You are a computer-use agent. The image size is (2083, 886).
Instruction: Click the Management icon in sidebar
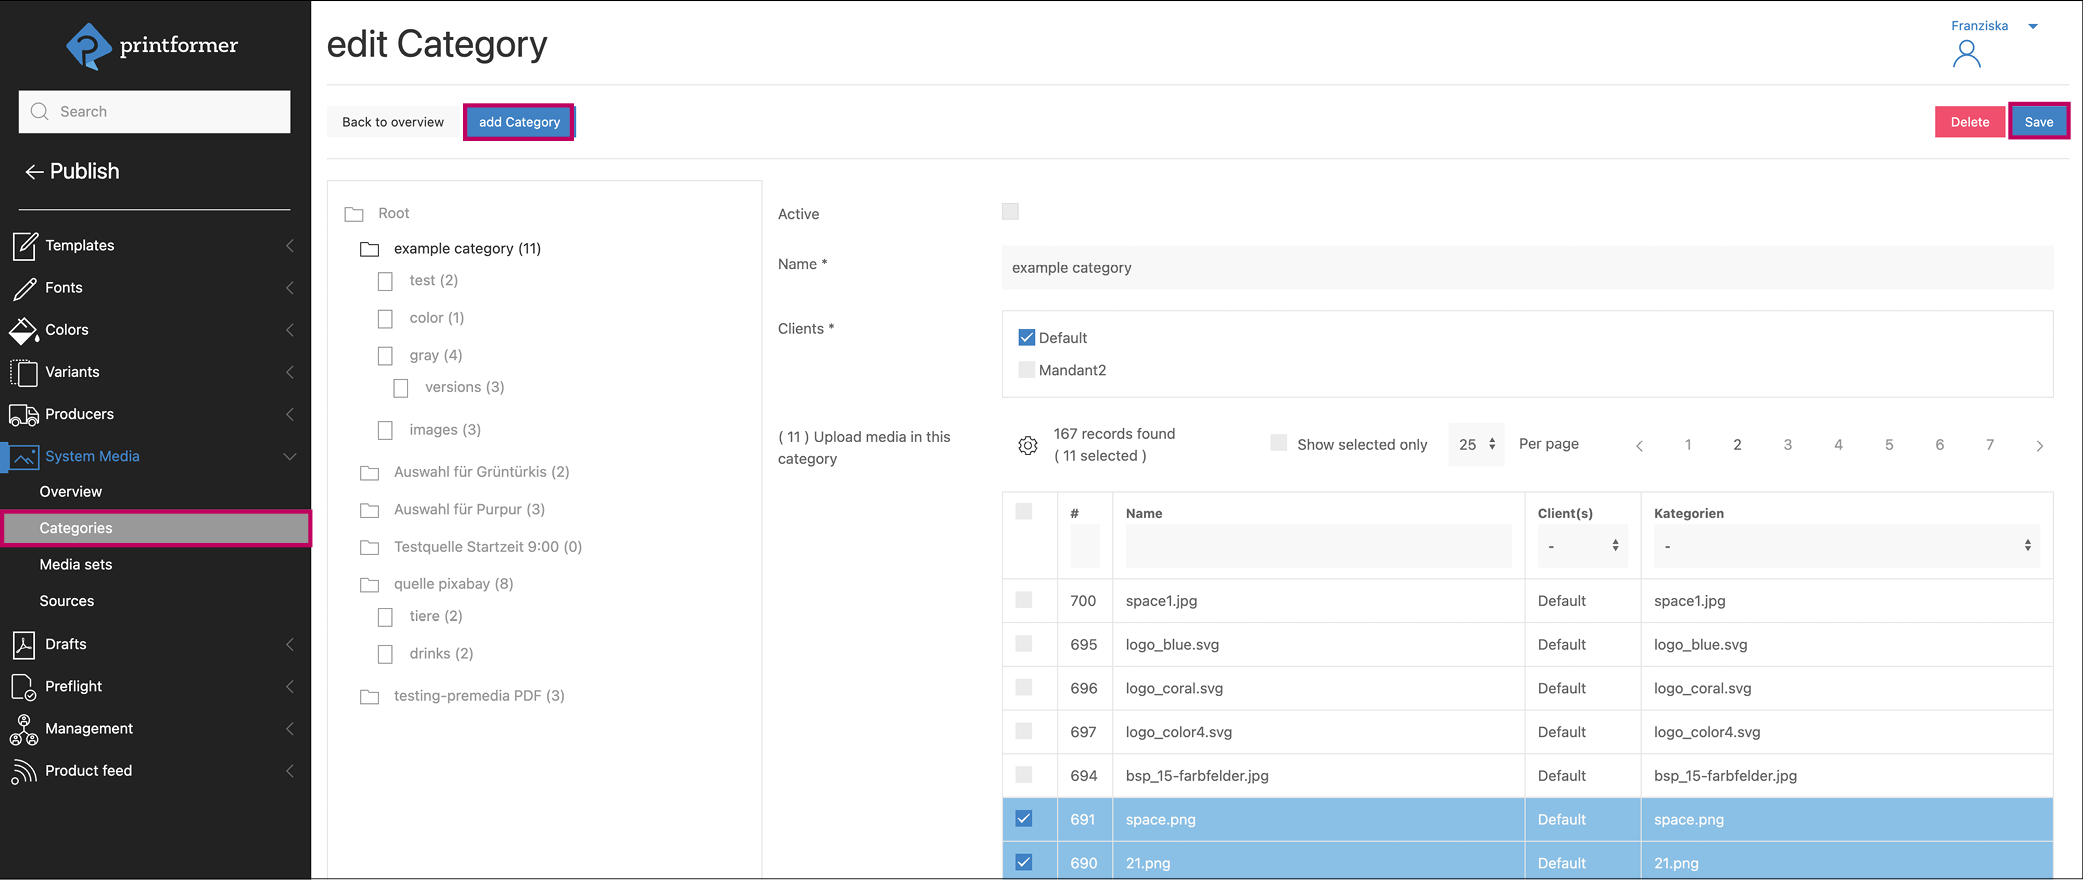tap(24, 730)
